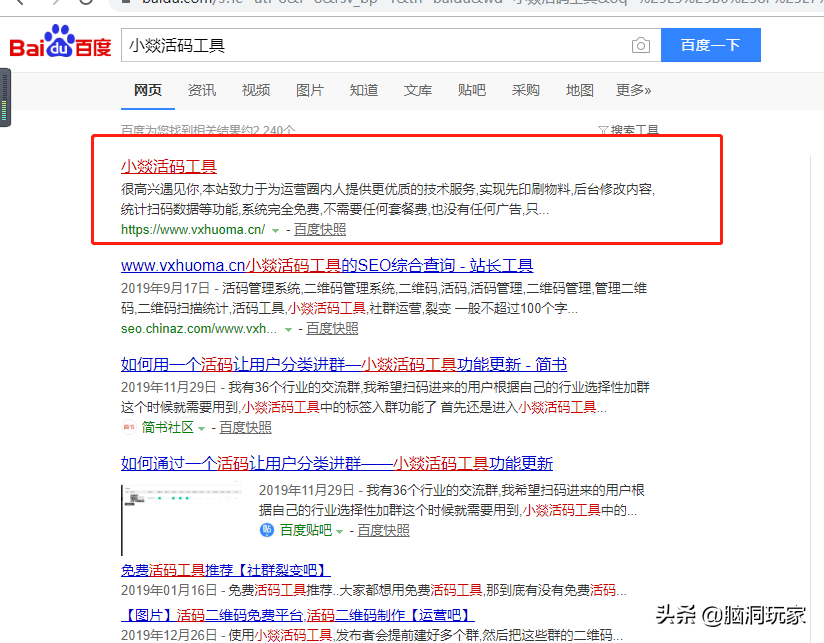Image resolution: width=824 pixels, height=643 pixels.
Task: Expand the dropdown arrow next to 简书社区
Action: pos(201,429)
